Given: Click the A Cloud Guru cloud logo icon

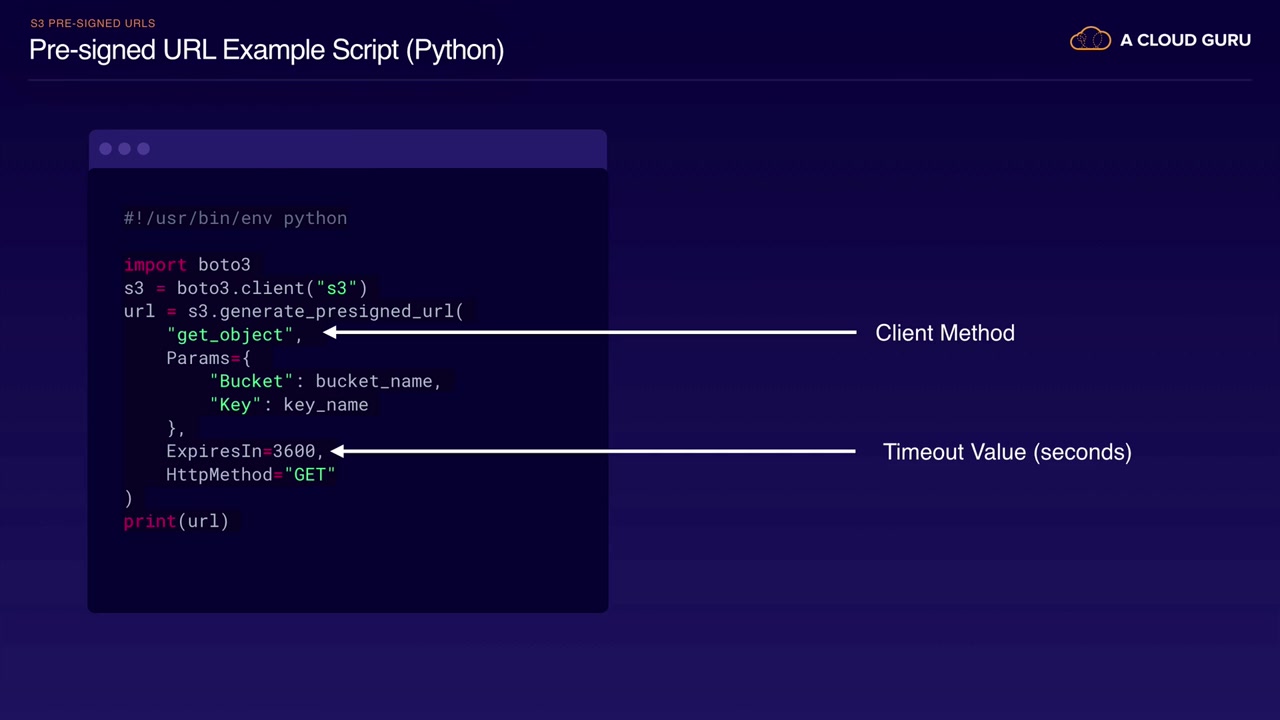Looking at the screenshot, I should [1090, 40].
